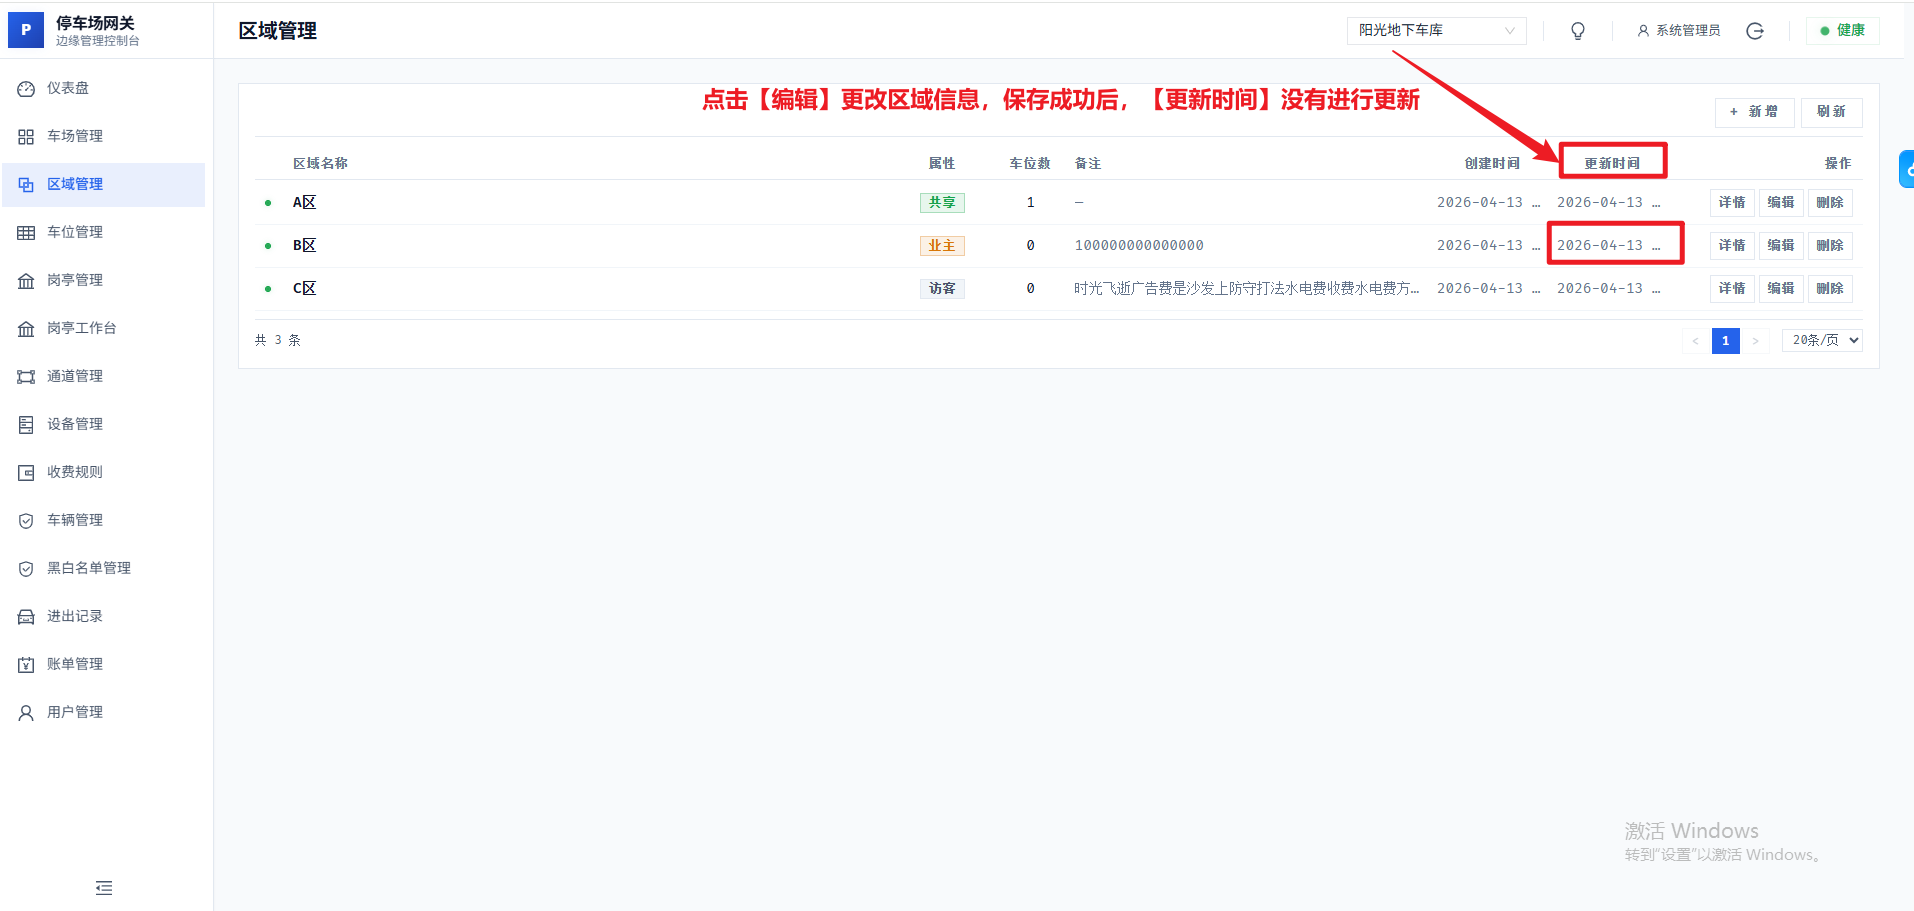Open the 20条/页 page size selector
This screenshot has width=1914, height=911.
click(1821, 341)
